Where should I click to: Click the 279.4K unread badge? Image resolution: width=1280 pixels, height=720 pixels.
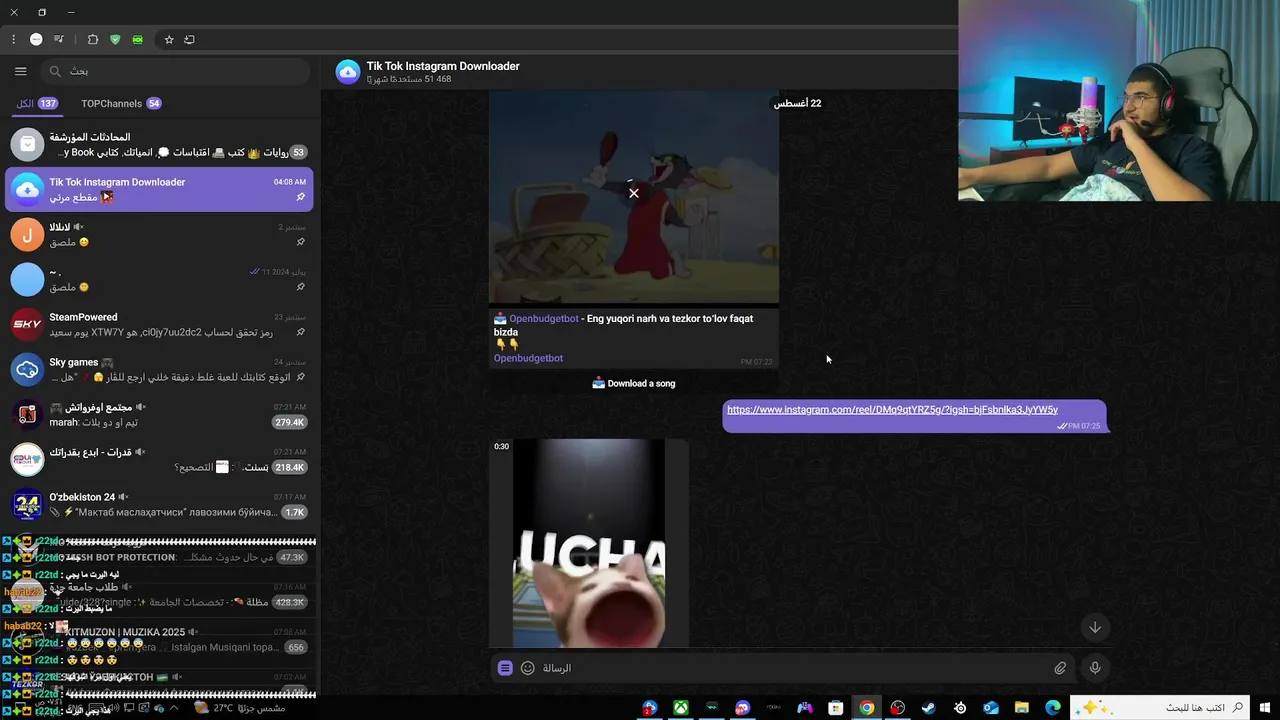tap(288, 422)
